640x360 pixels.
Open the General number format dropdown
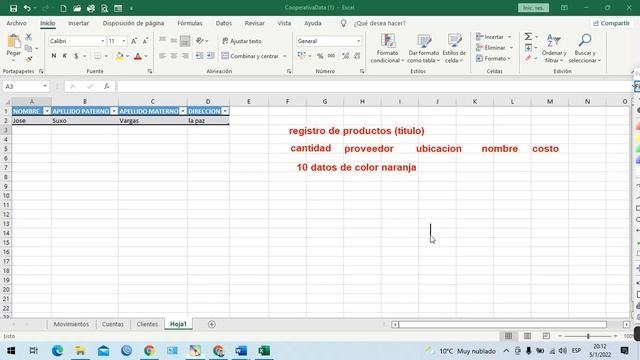pyautogui.click(x=358, y=41)
